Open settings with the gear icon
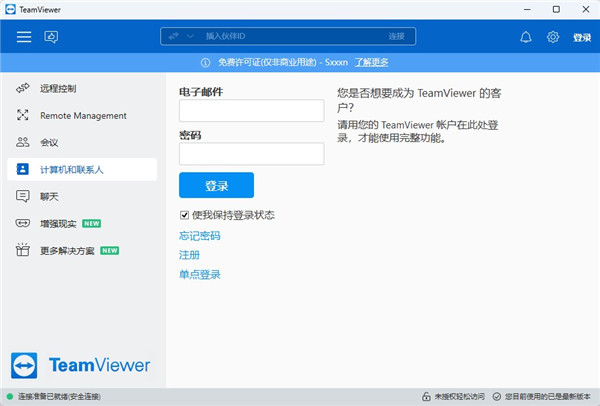600x406 pixels. [x=553, y=37]
